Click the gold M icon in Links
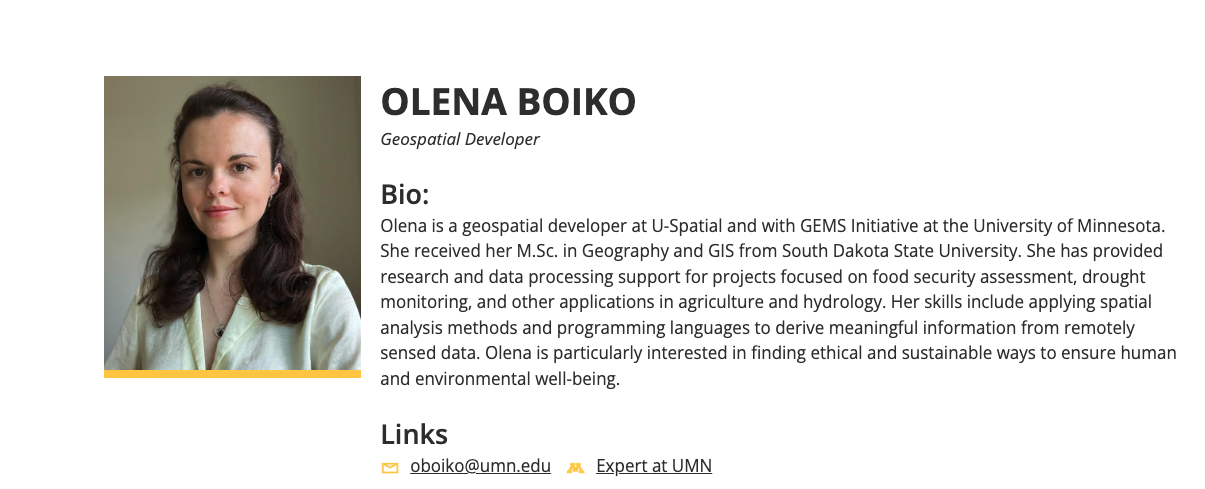The width and height of the screenshot is (1205, 489). click(x=574, y=467)
